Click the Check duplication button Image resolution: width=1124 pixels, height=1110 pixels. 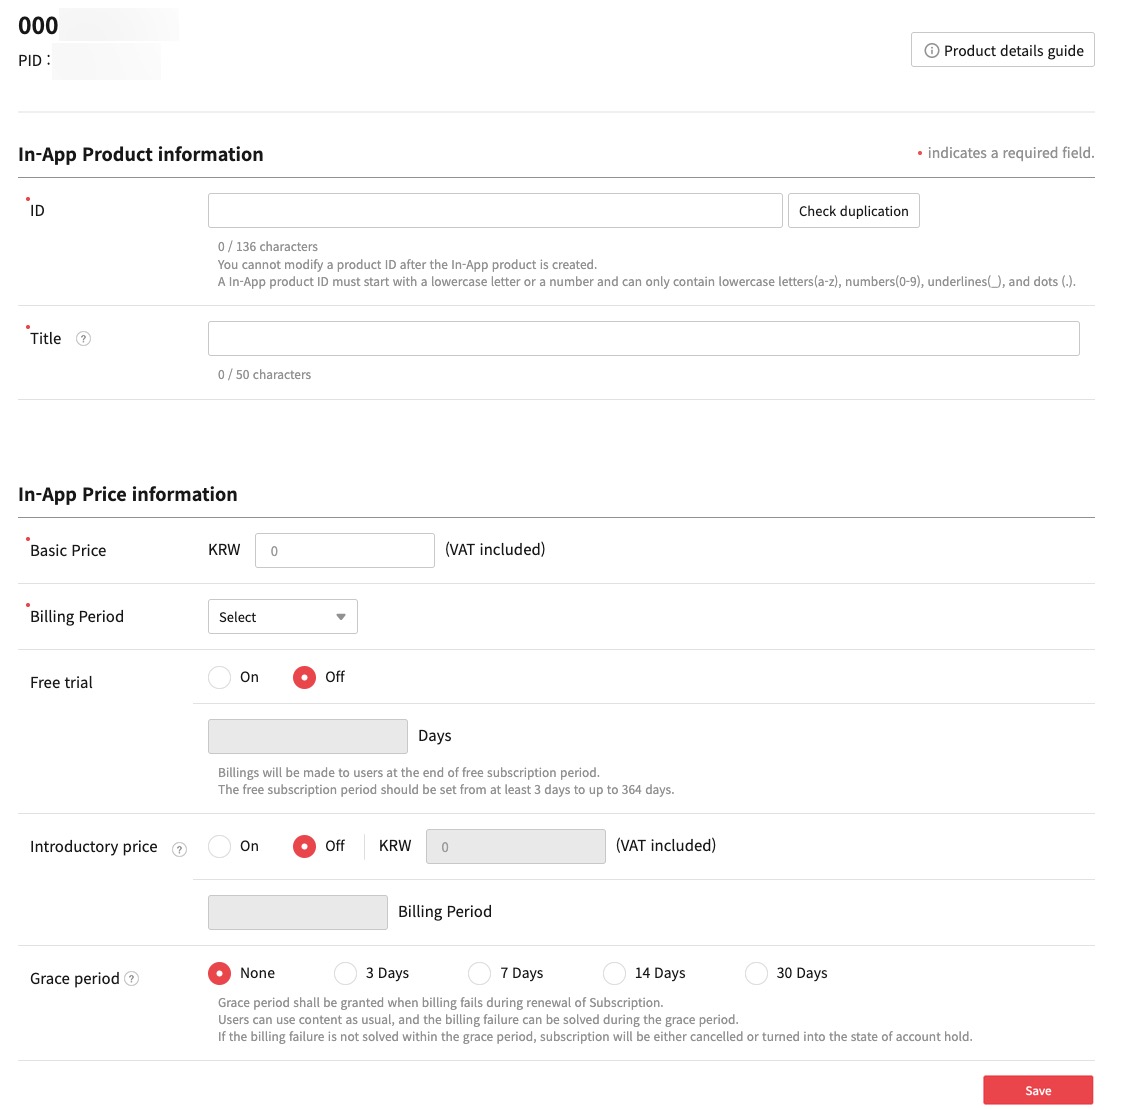click(x=853, y=211)
